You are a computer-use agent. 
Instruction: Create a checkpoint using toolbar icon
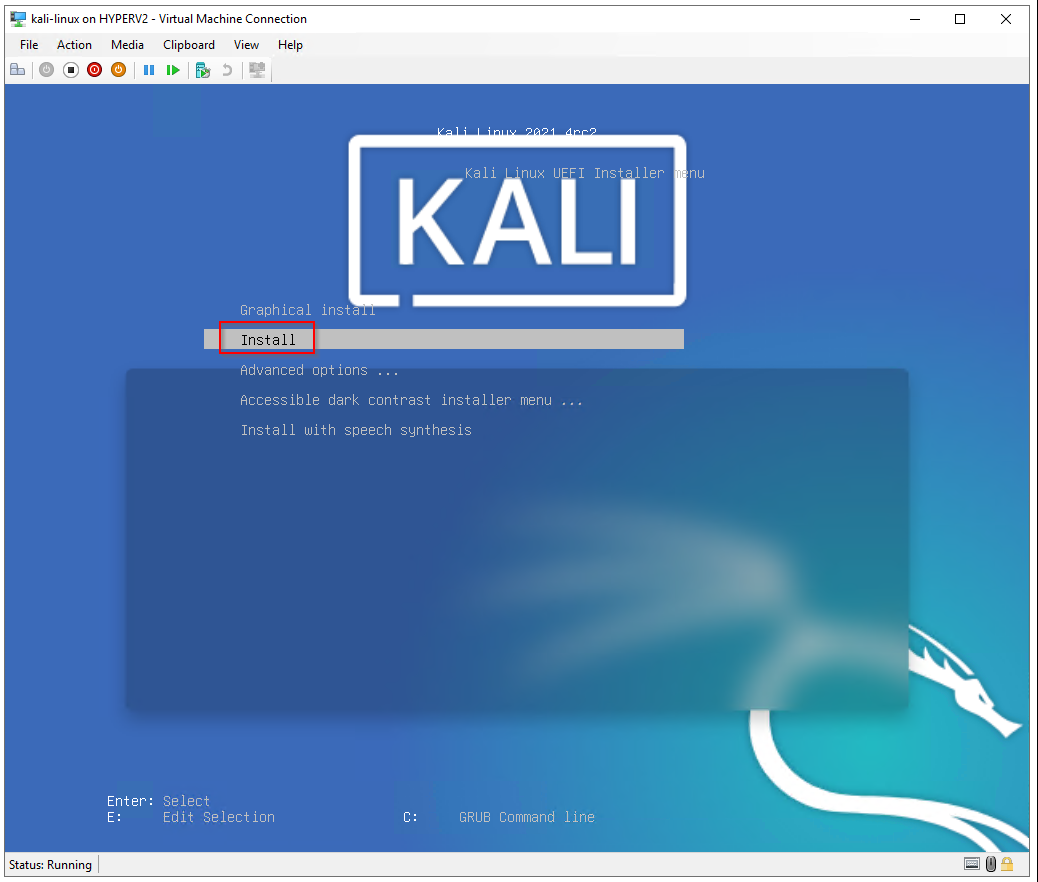coord(203,70)
